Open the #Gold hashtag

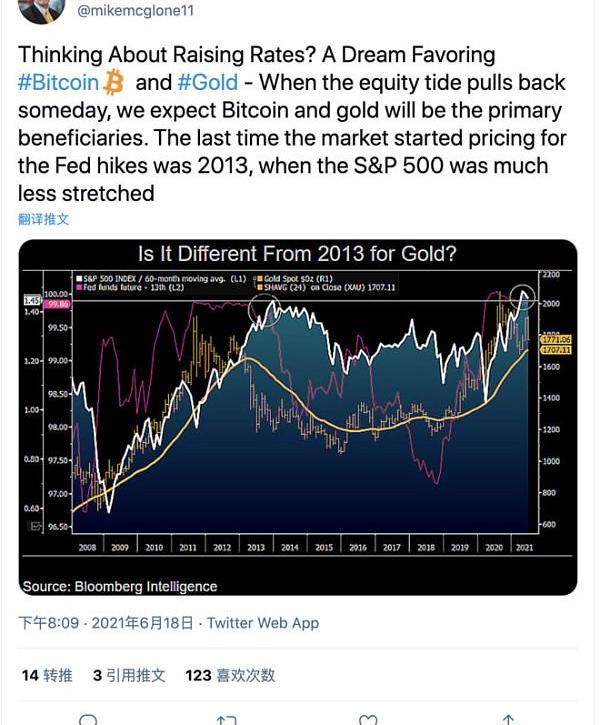pos(207,83)
